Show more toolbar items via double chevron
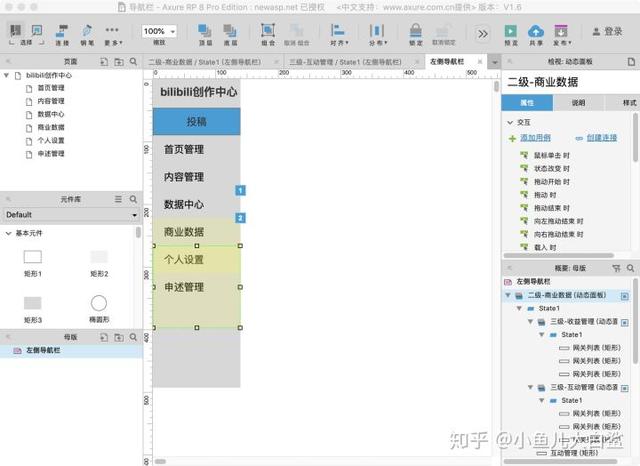The width and height of the screenshot is (640, 466). pos(482,33)
